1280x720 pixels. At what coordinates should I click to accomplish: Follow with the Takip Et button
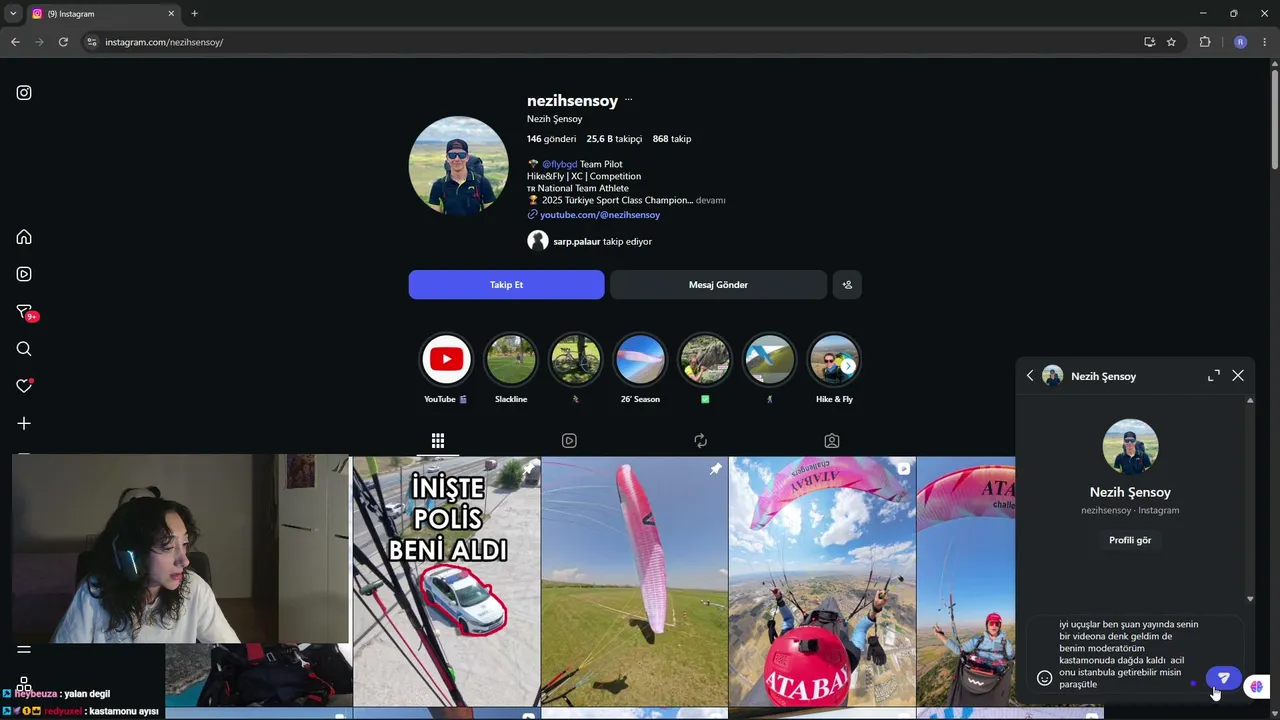click(x=506, y=285)
